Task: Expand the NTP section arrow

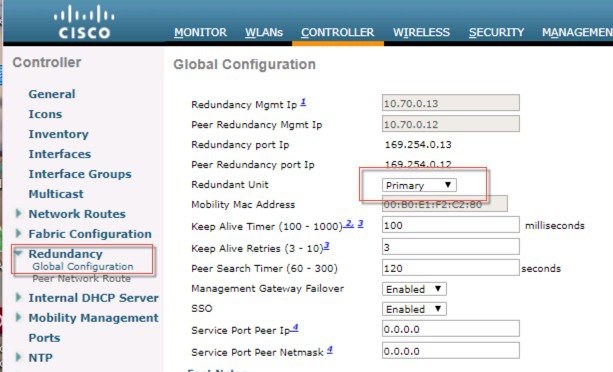Action: click(x=18, y=357)
